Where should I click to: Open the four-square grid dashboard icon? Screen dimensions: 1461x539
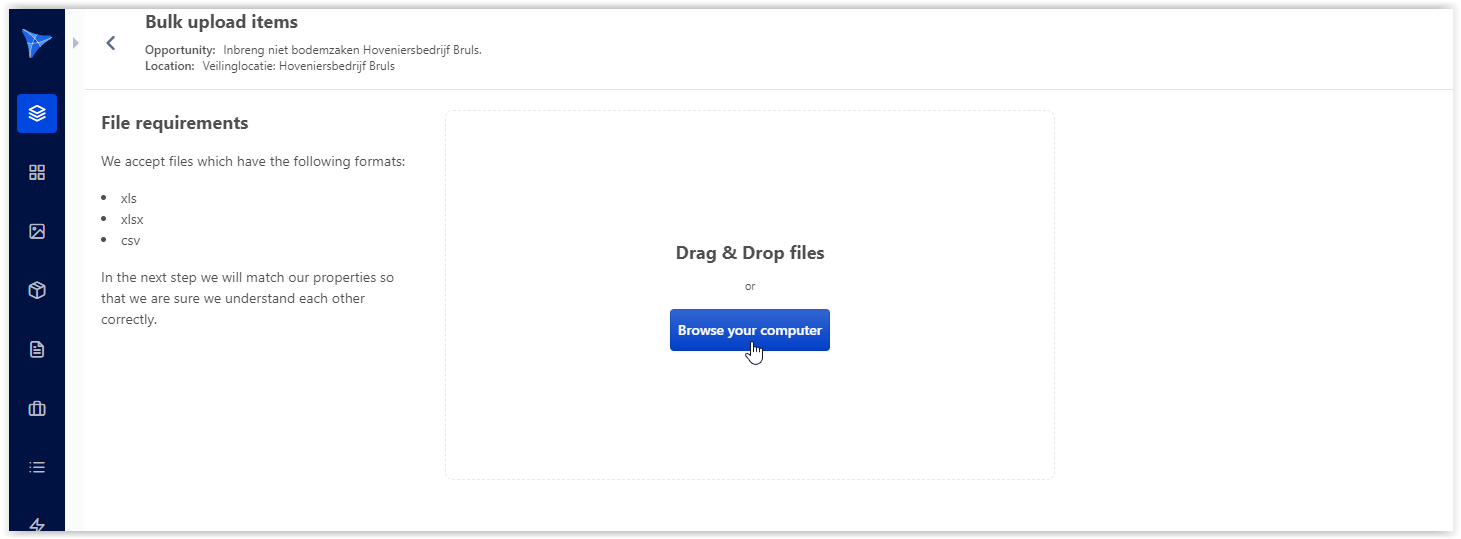tap(37, 172)
